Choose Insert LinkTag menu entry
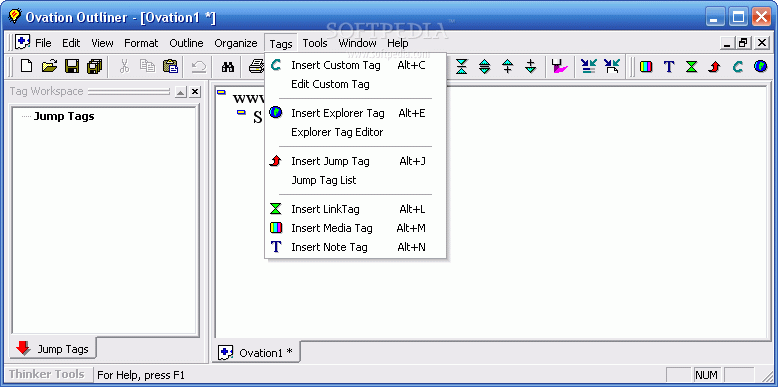The image size is (778, 387). click(x=356, y=209)
